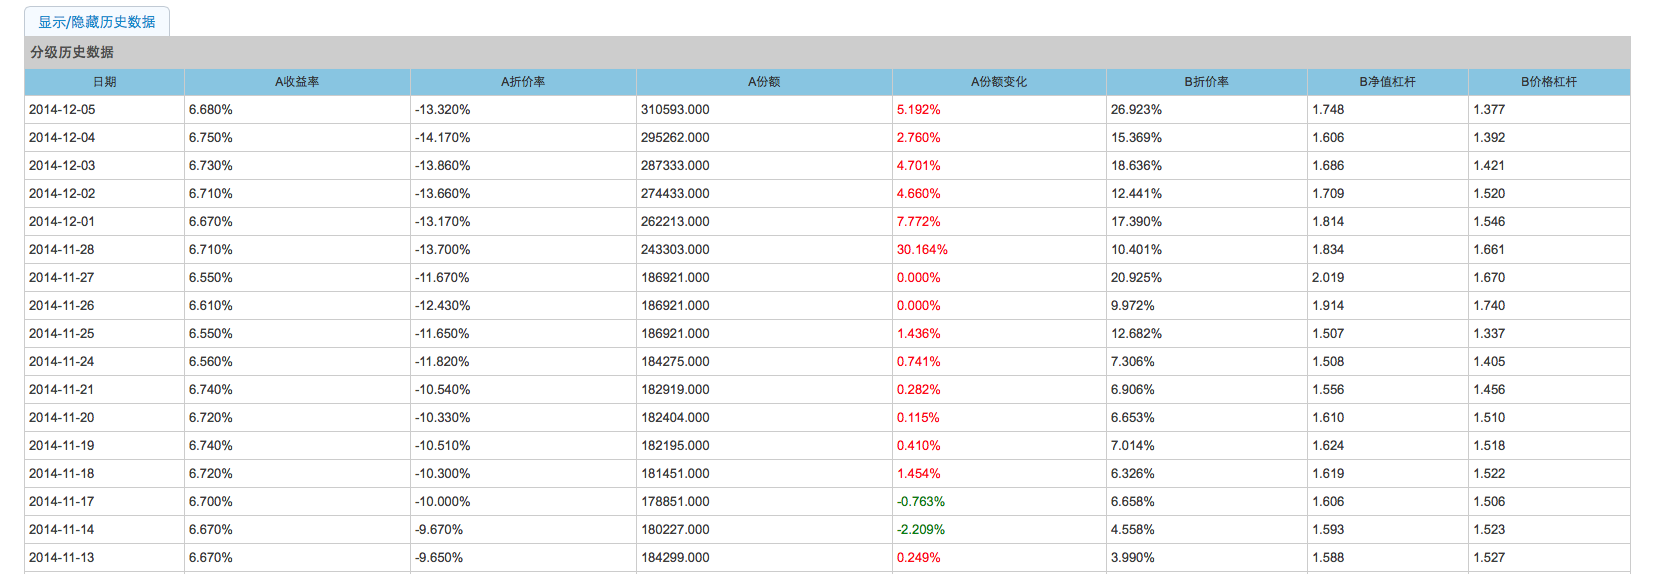Image resolution: width=1657 pixels, height=574 pixels.
Task: Click the -14.170% A折价率 cell
Action: pos(442,138)
